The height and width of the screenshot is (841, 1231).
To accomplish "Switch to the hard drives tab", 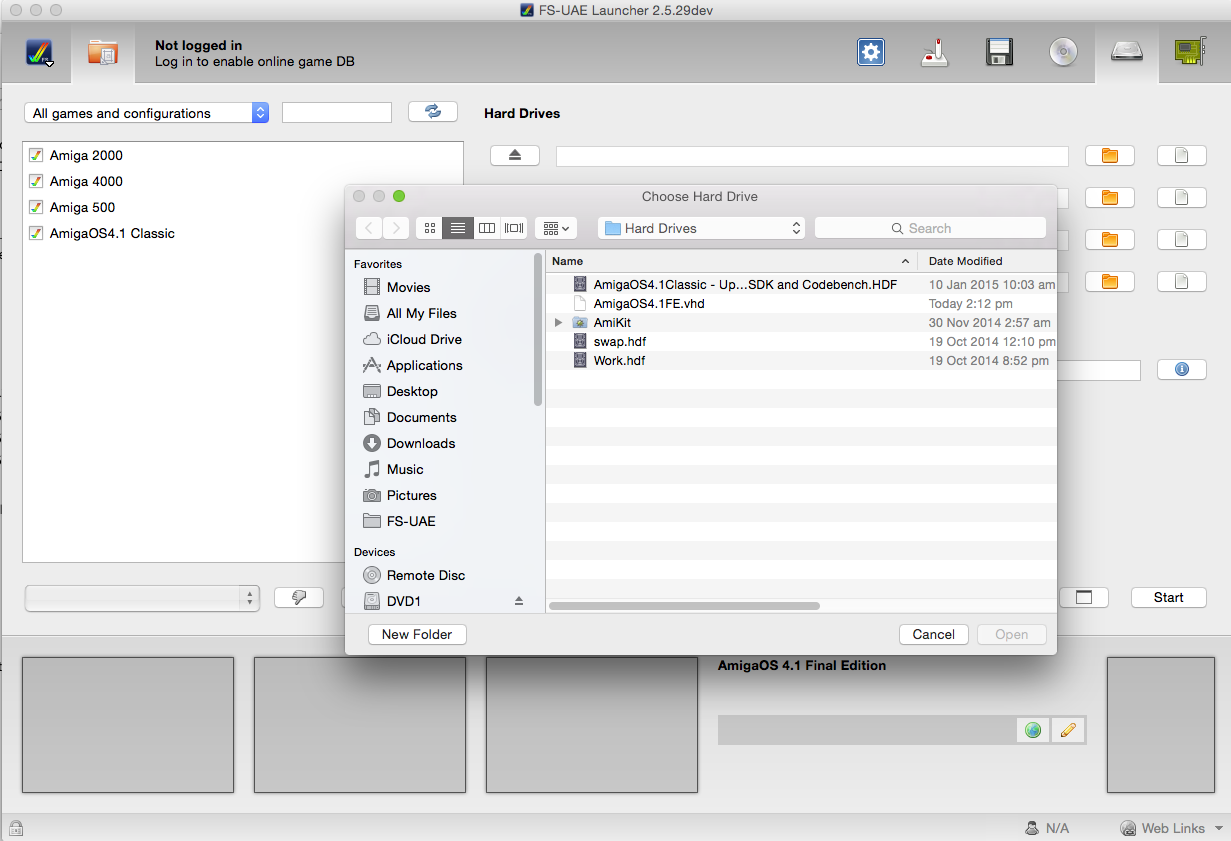I will point(1127,52).
